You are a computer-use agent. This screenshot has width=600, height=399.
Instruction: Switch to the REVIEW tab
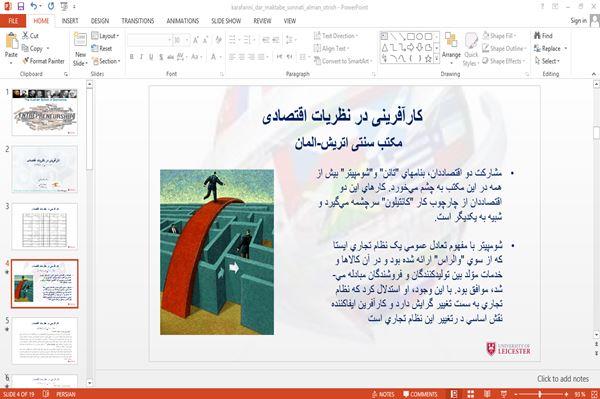tap(262, 21)
